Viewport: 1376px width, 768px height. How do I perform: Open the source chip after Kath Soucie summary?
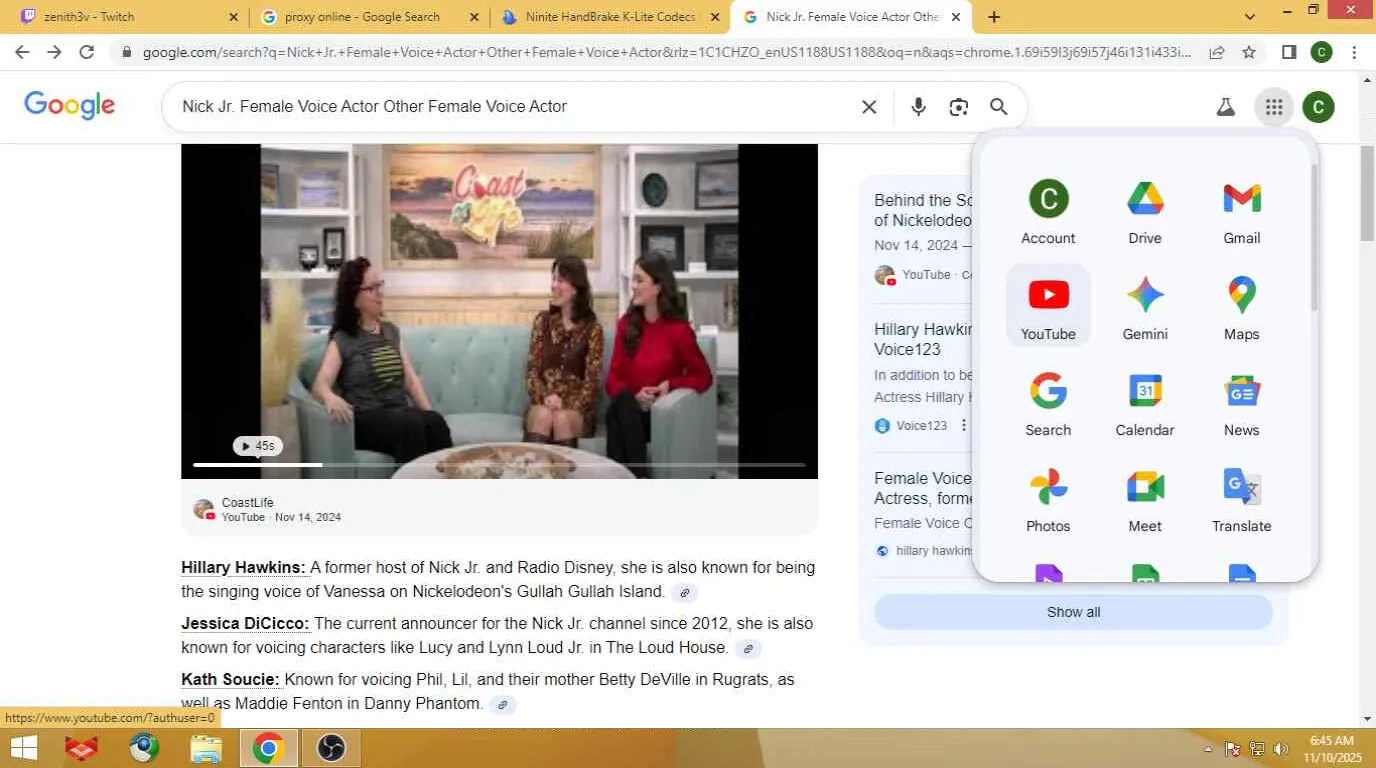[x=503, y=704]
